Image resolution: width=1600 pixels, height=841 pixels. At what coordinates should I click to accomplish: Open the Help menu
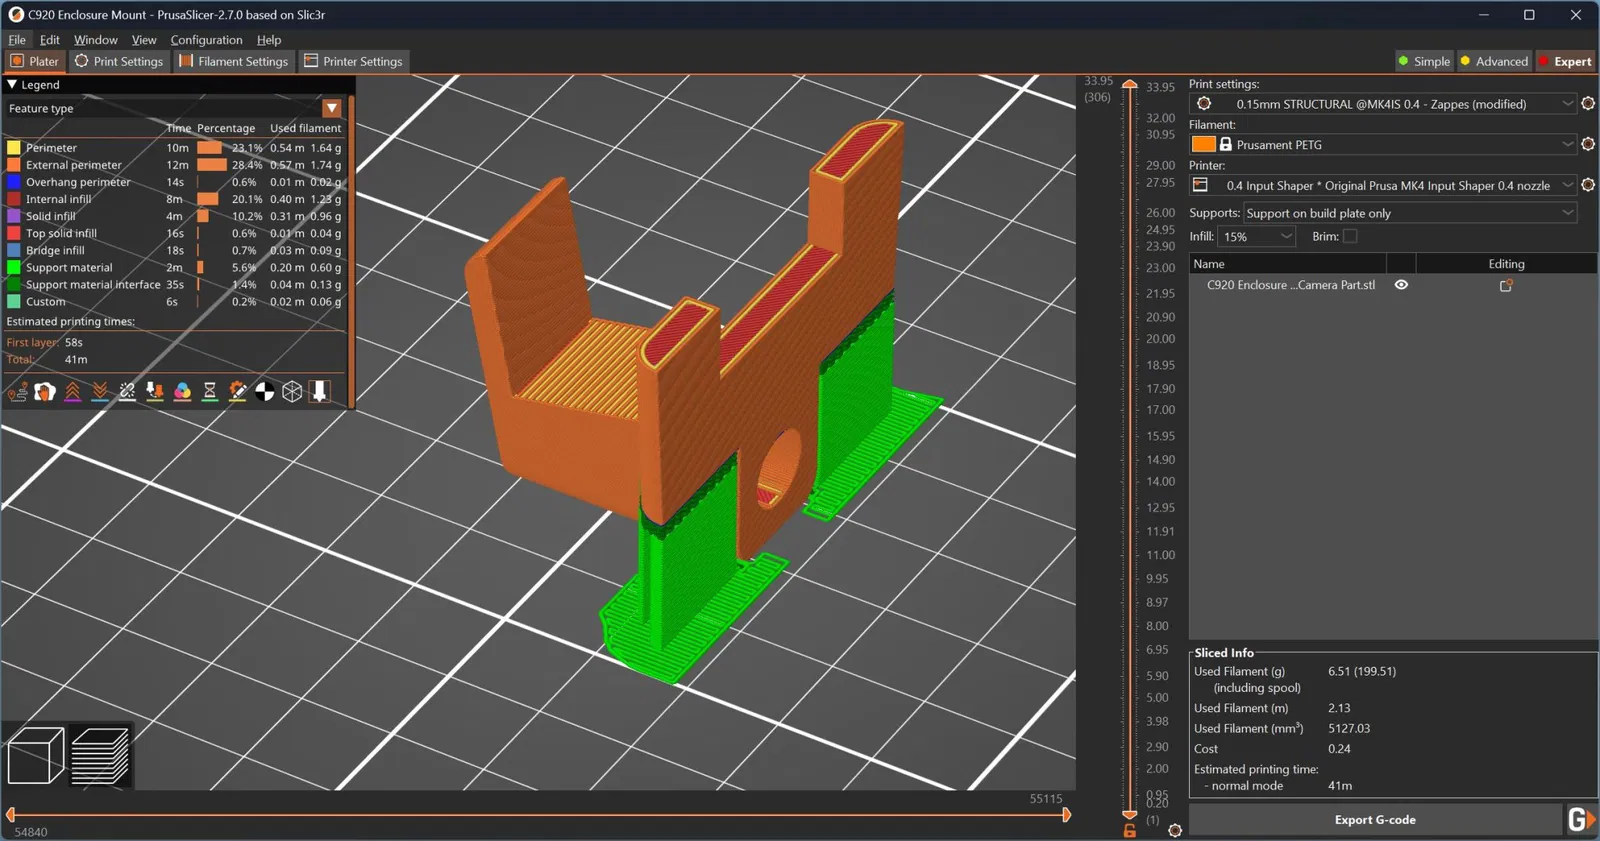pos(269,40)
